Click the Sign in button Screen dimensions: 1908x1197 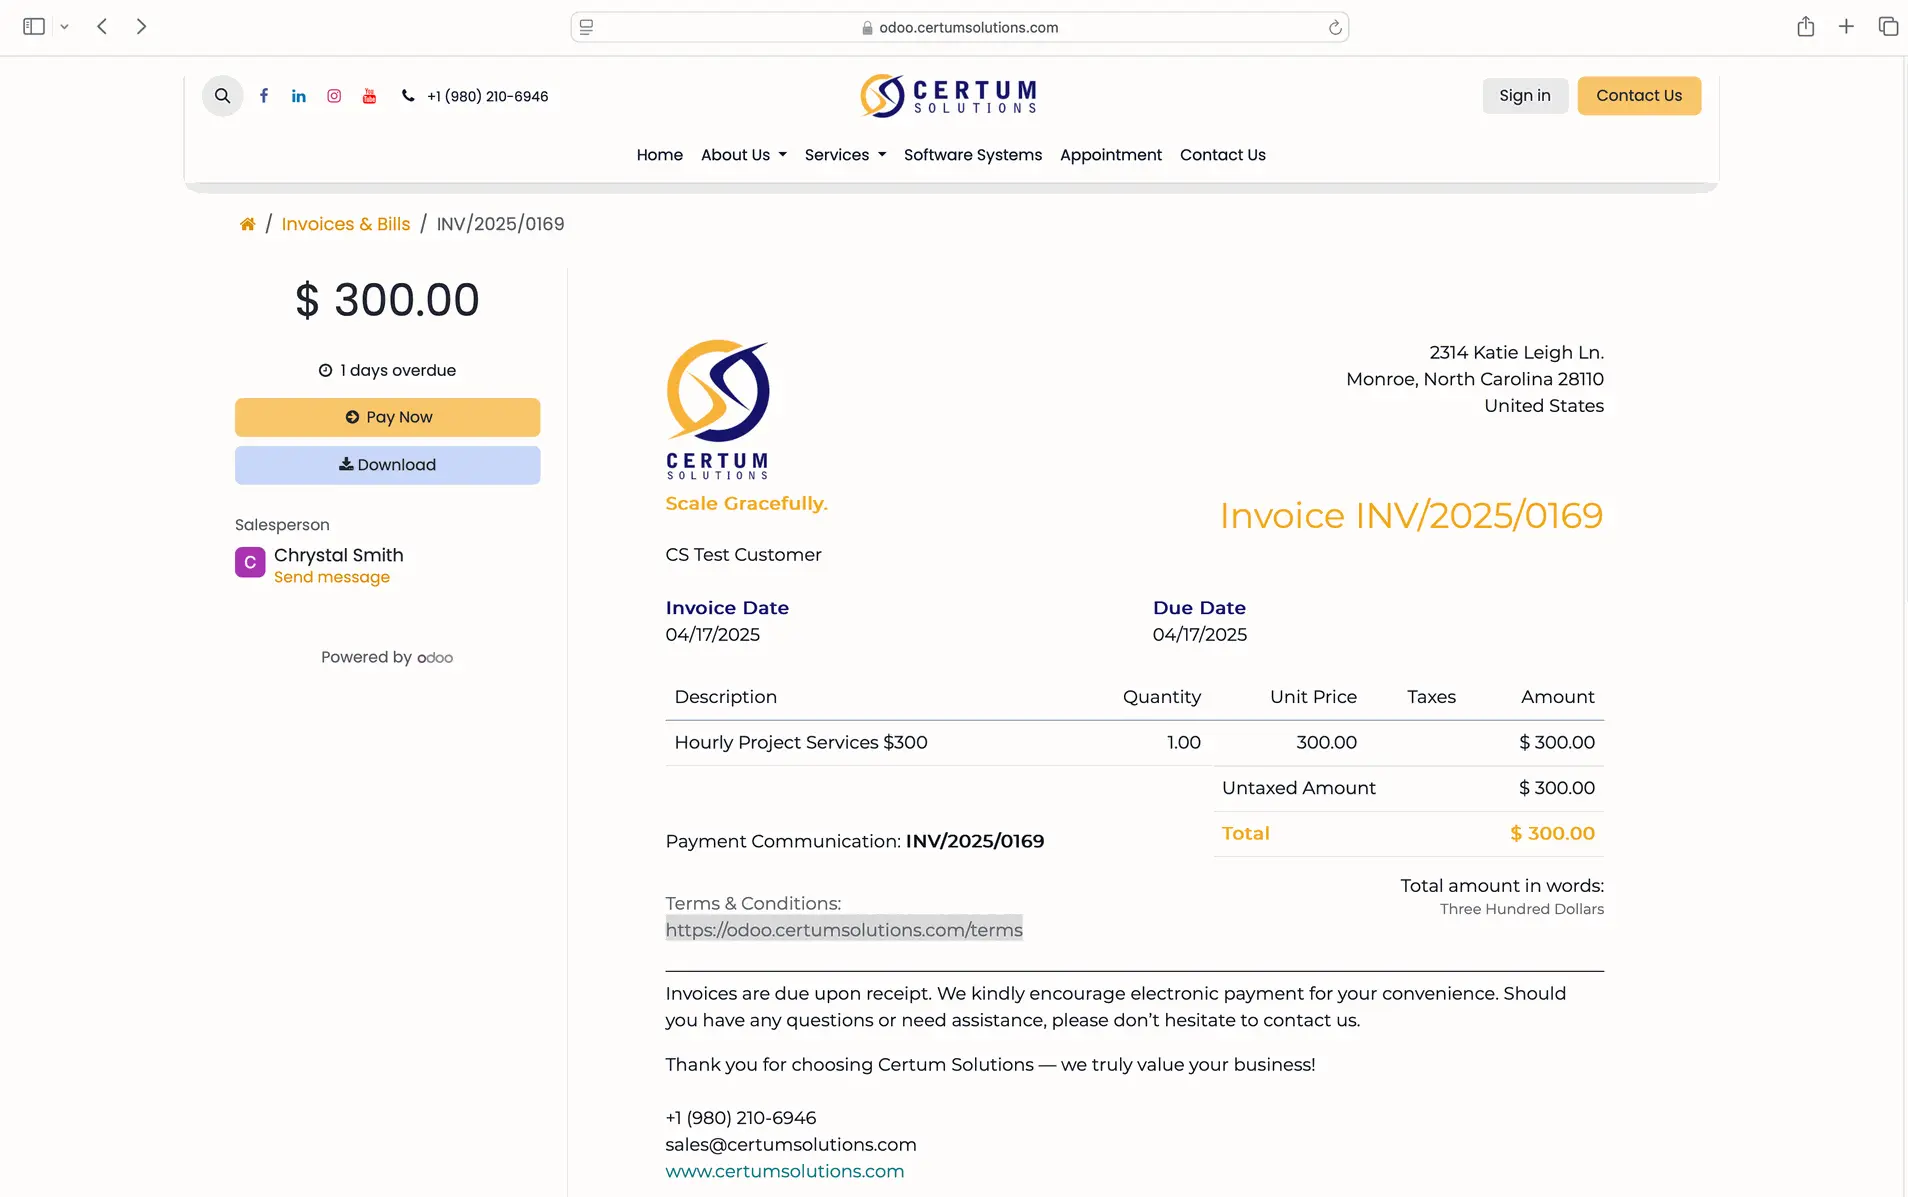[1525, 96]
